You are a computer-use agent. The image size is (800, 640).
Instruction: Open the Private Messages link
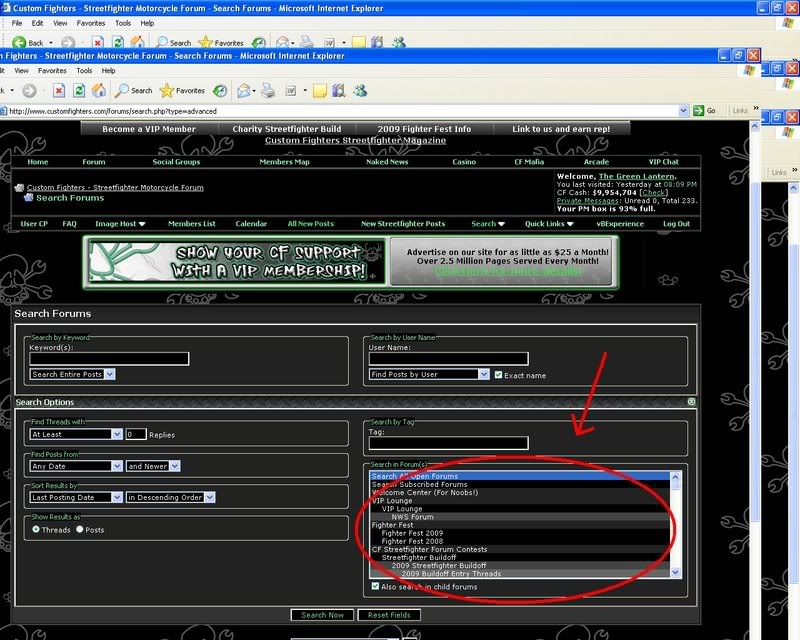pos(588,201)
